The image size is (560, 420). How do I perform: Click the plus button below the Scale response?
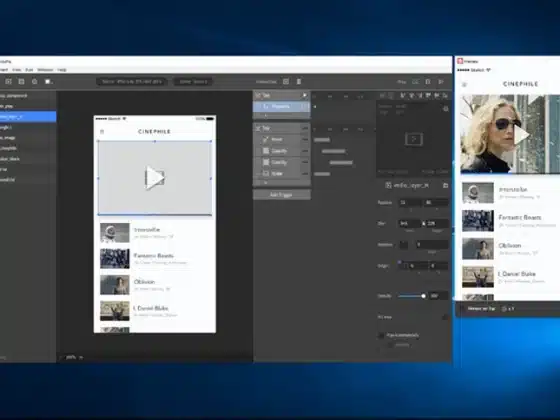coord(265,182)
